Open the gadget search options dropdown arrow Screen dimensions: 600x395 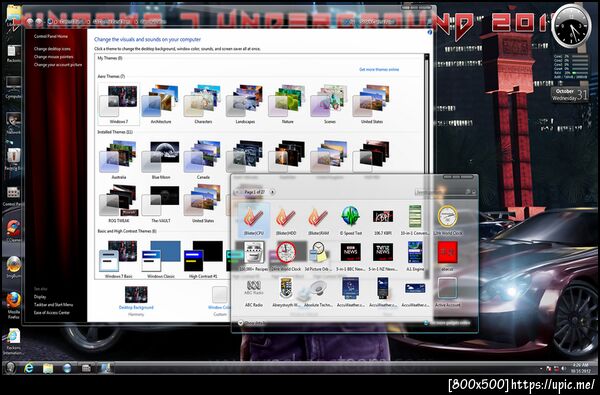click(x=474, y=192)
